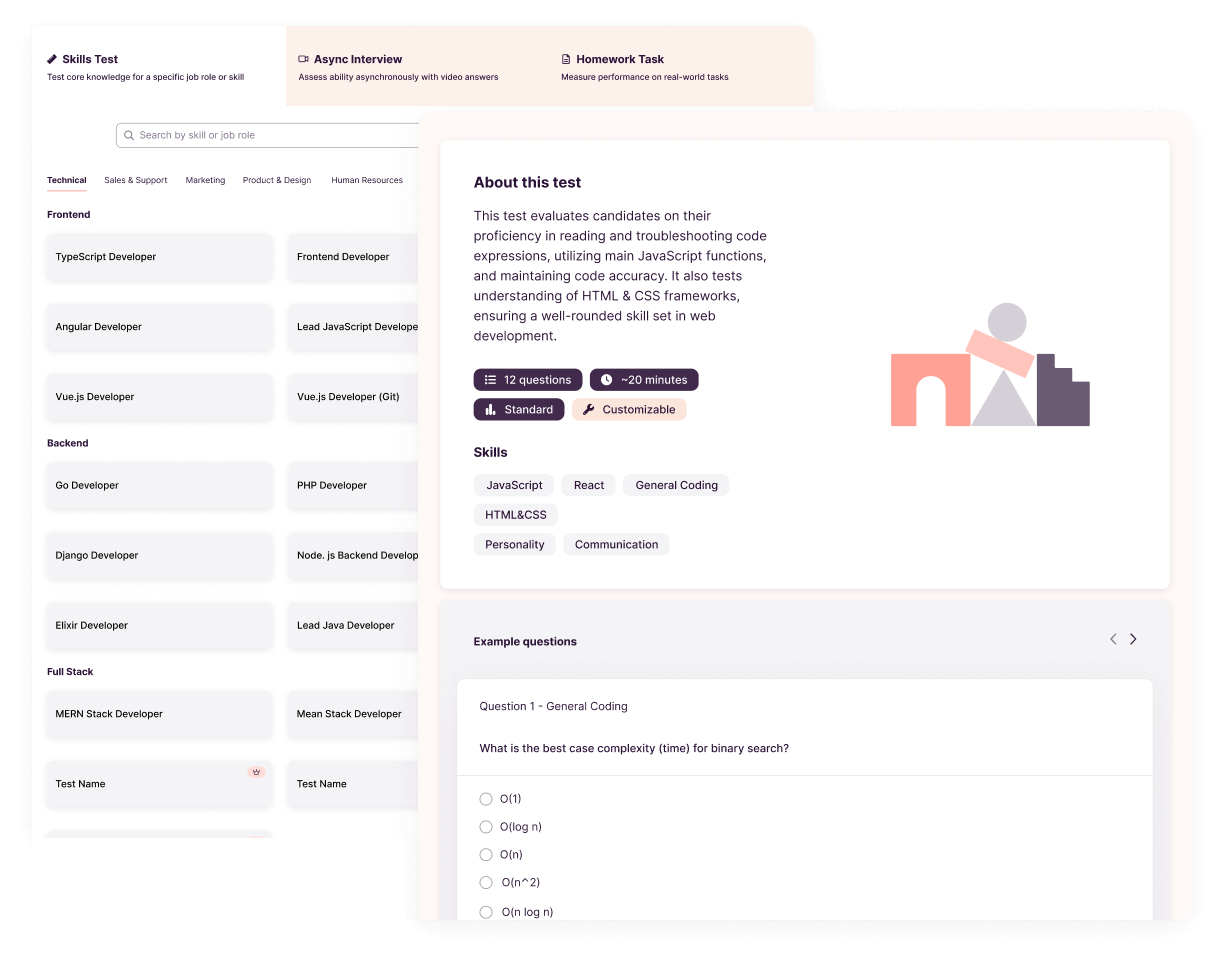Click the wrench icon in Customizable badge
Screen dimensions: 1224x958
(x=588, y=410)
